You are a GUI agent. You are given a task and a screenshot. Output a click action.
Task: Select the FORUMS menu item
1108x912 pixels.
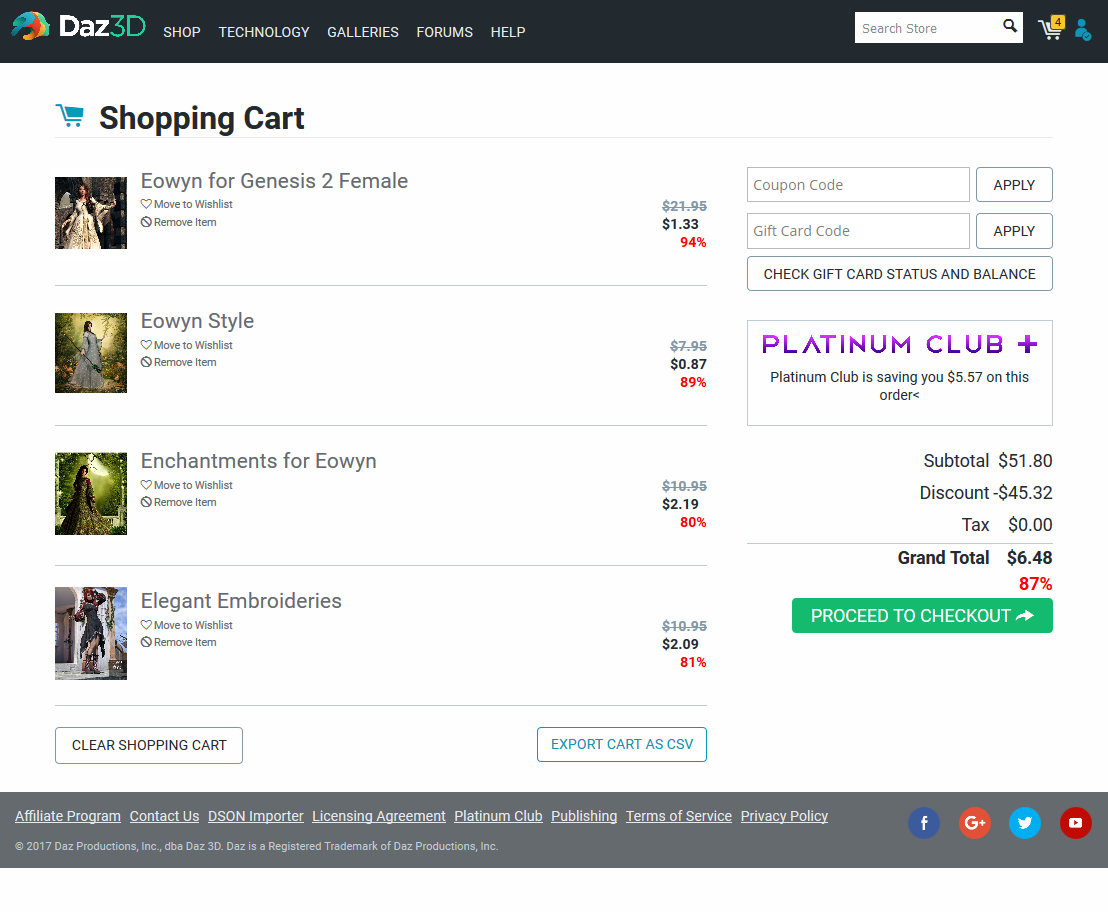[444, 32]
